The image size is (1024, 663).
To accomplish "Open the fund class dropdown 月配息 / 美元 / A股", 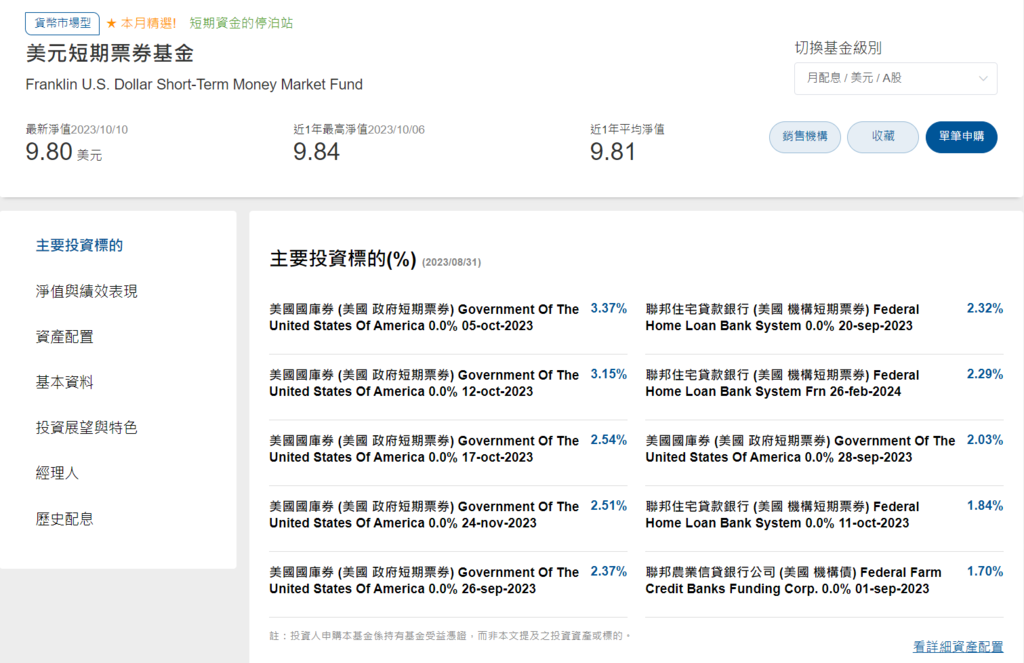I will point(895,78).
